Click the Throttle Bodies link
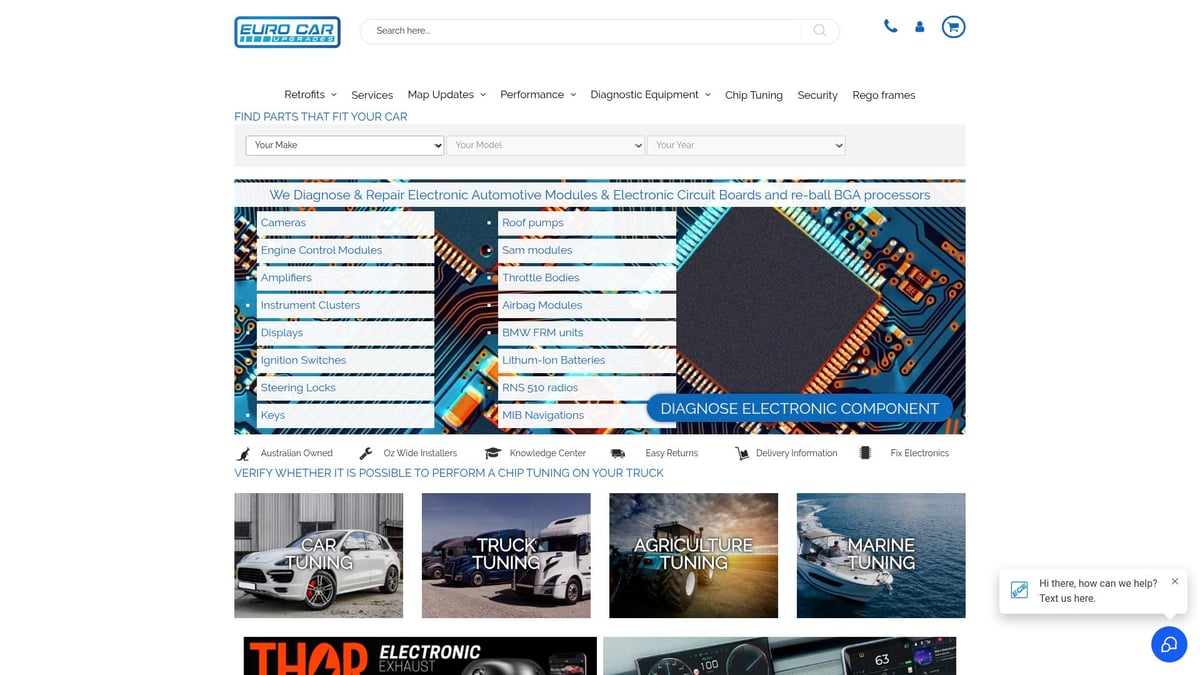 (x=541, y=278)
